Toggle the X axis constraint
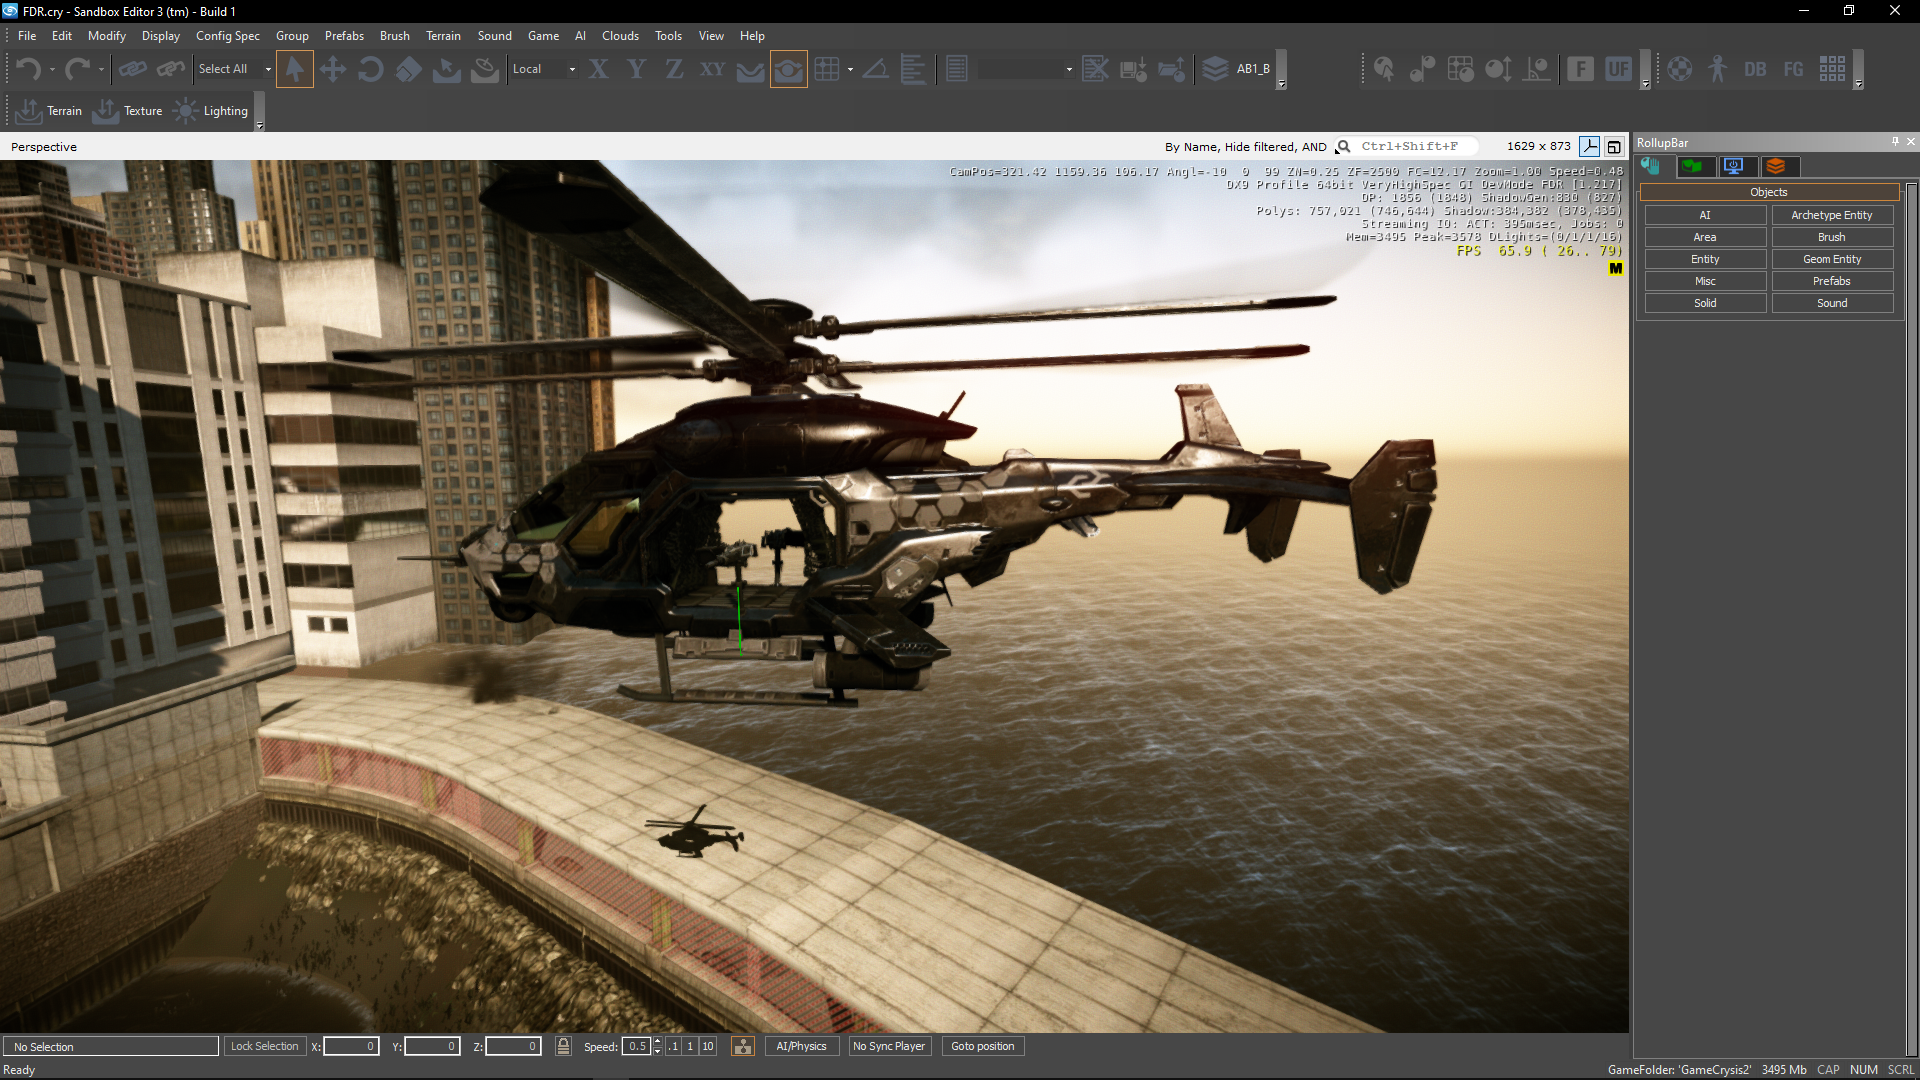 [598, 69]
